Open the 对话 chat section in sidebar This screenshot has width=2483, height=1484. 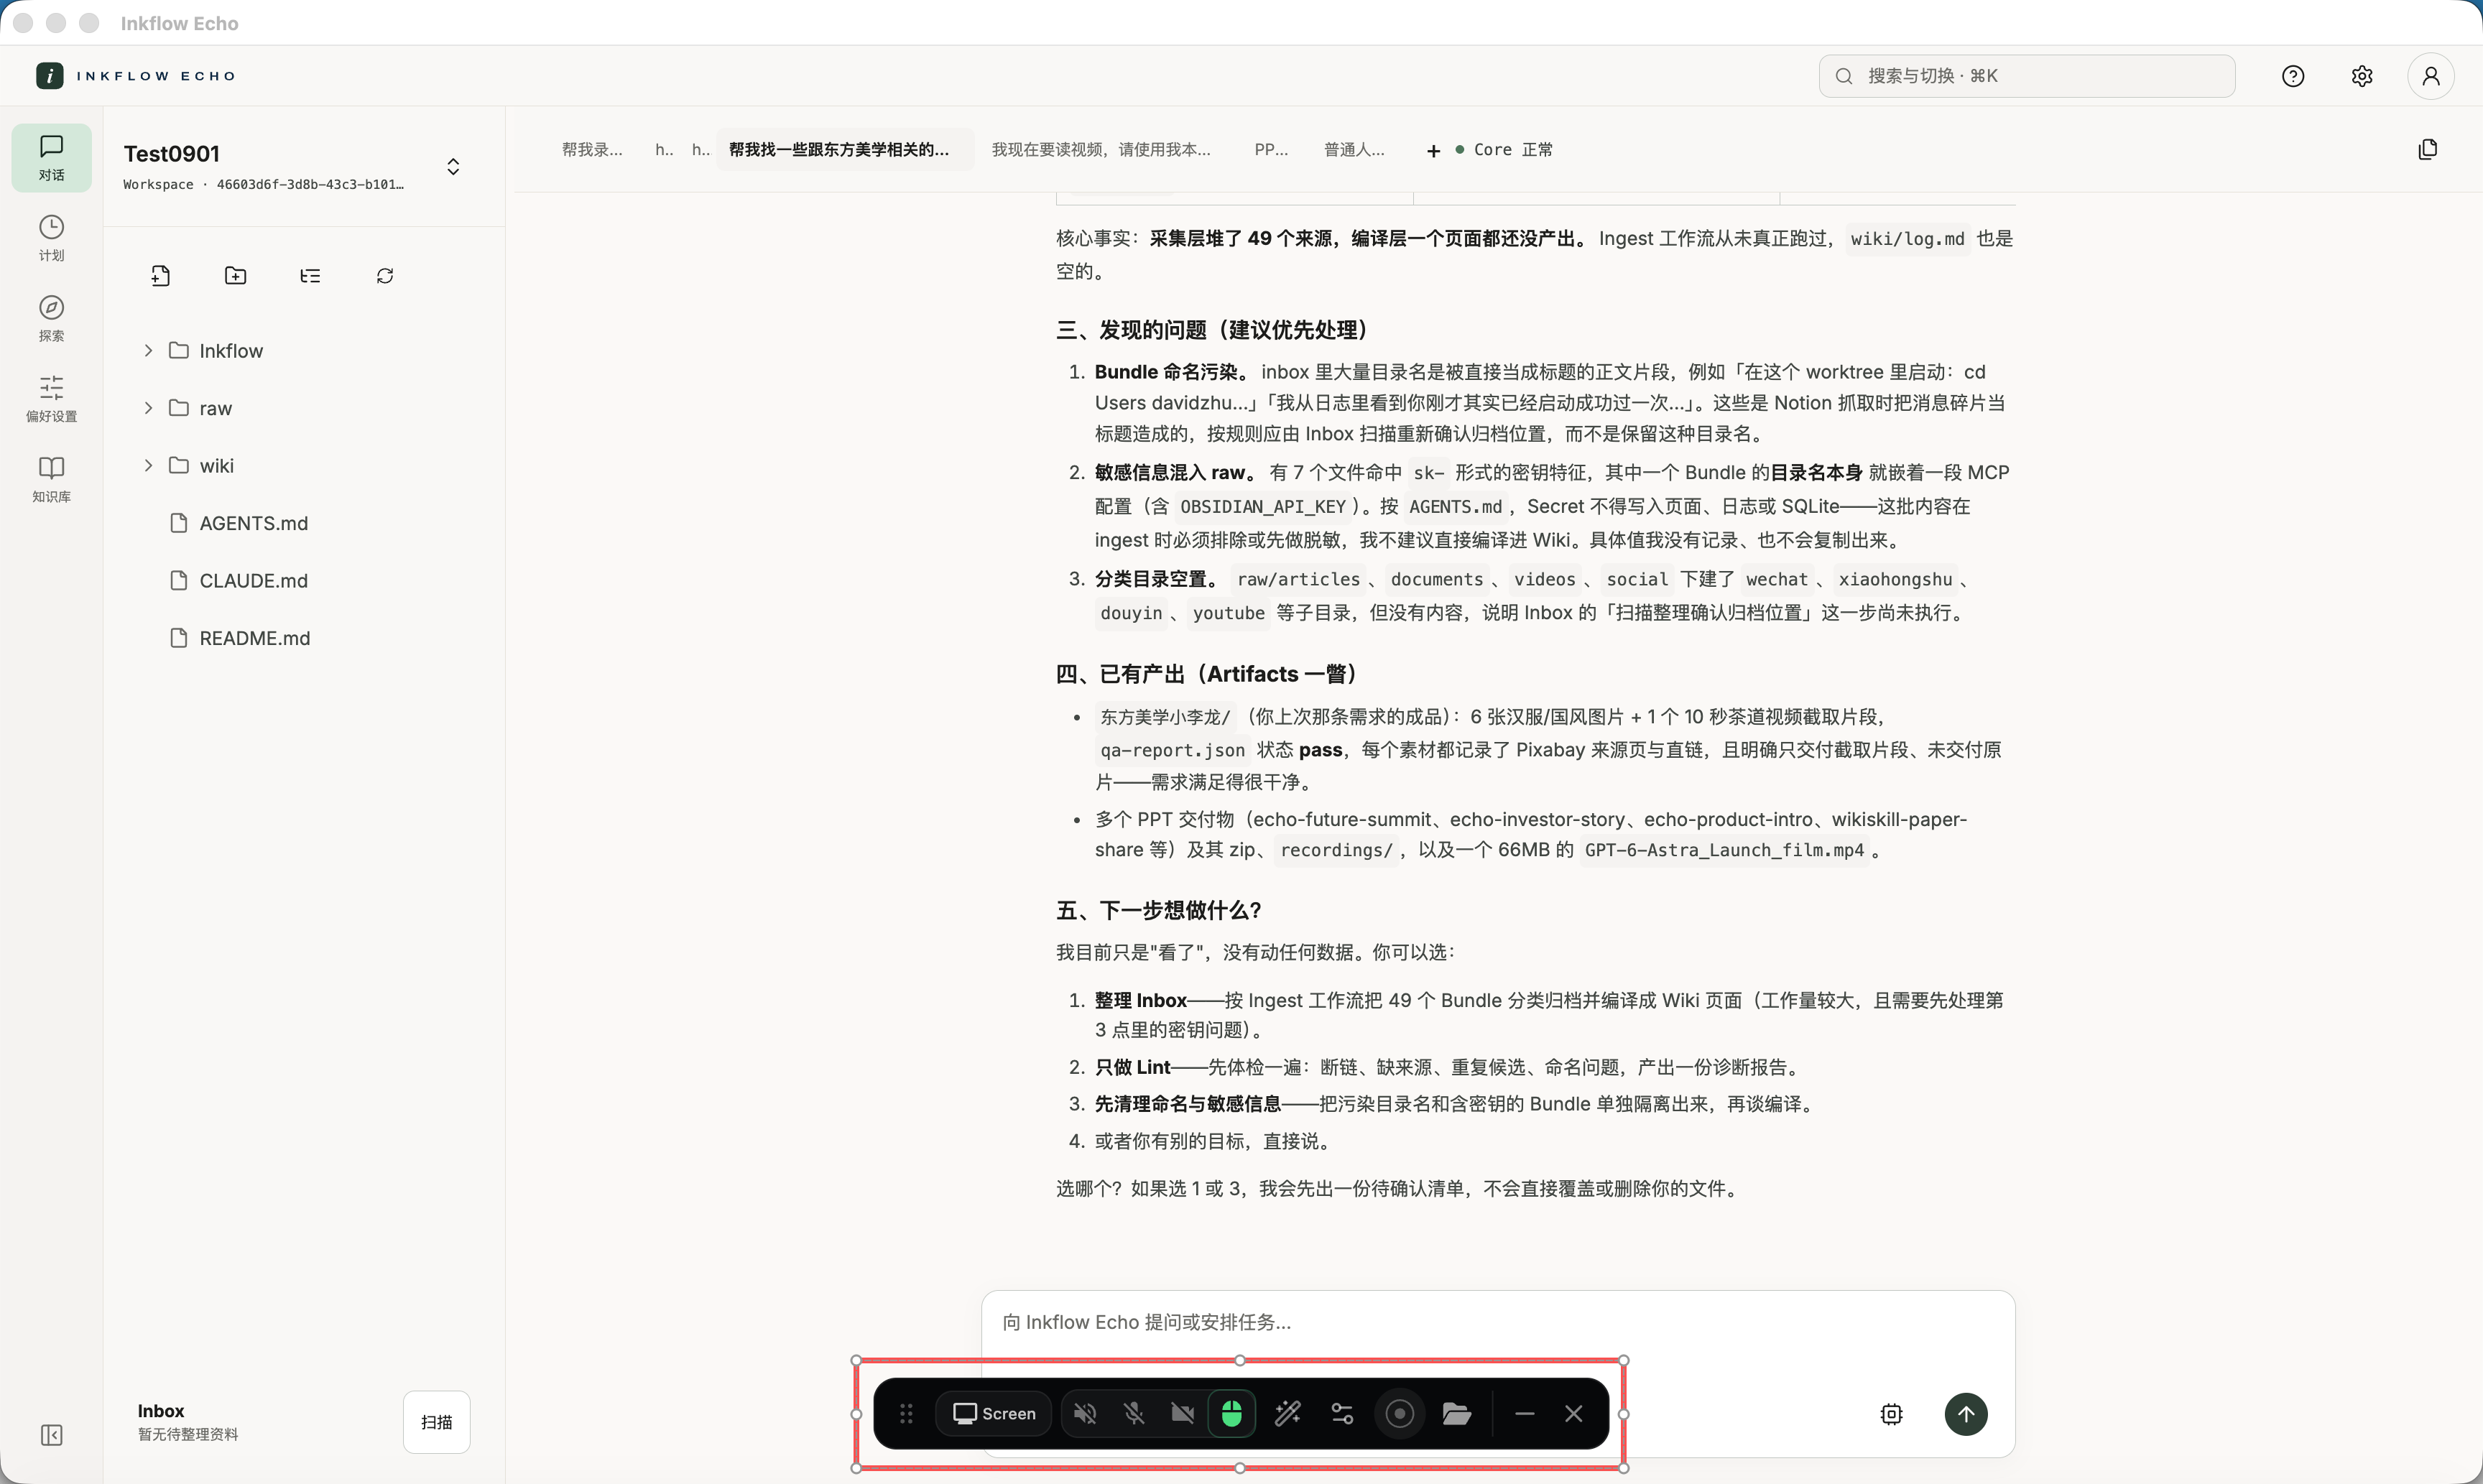pos(51,158)
